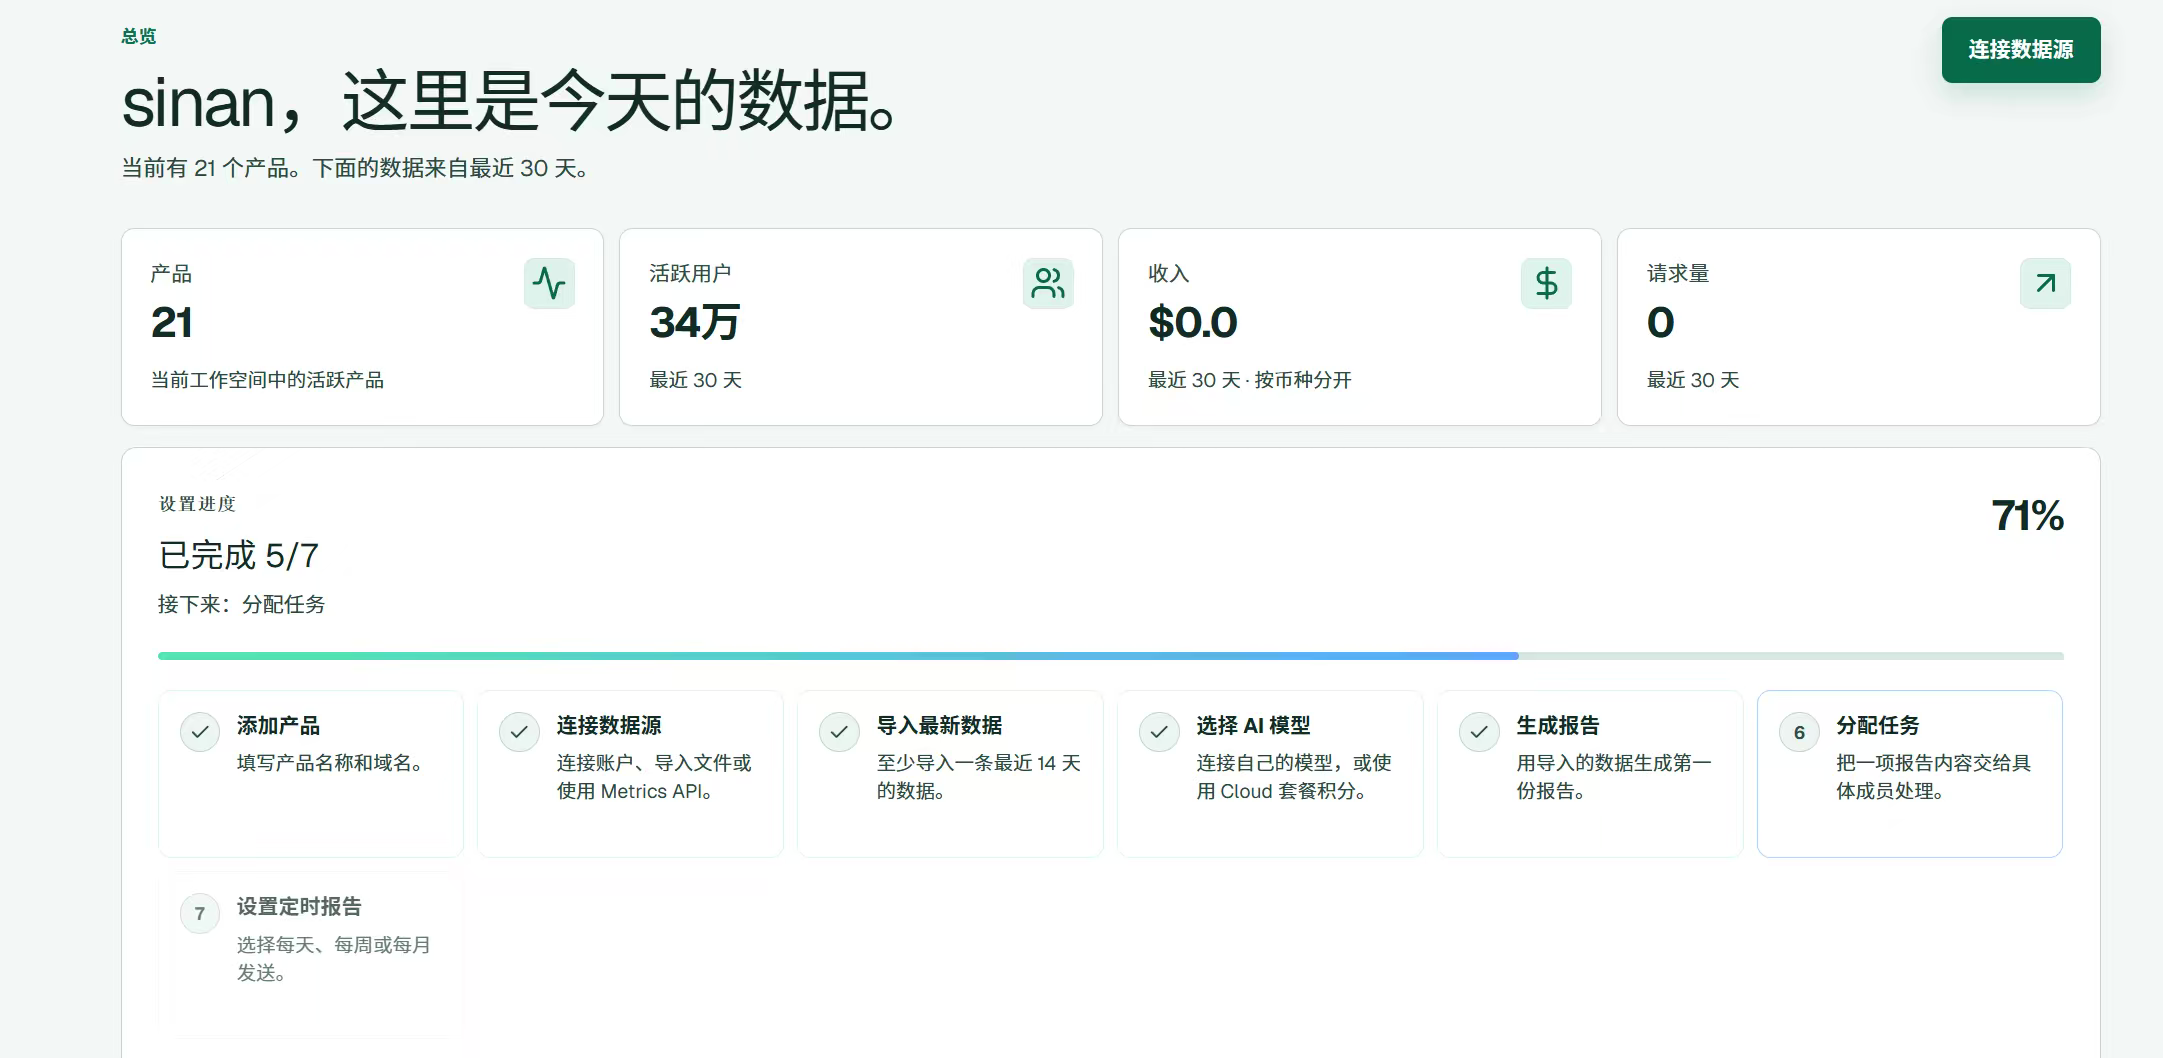Click the checkmark circle beside 选择 AI 模型
The image size is (2163, 1058).
[x=1159, y=732]
